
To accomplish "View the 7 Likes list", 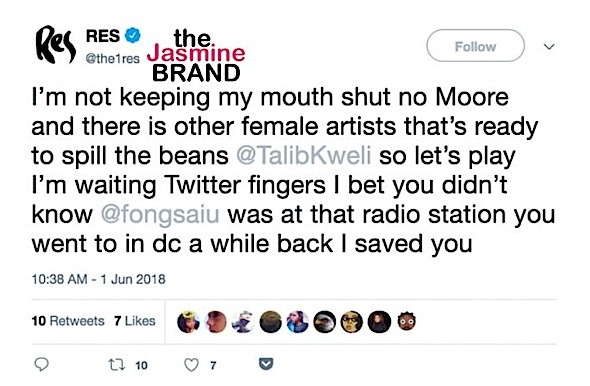I will point(135,321).
